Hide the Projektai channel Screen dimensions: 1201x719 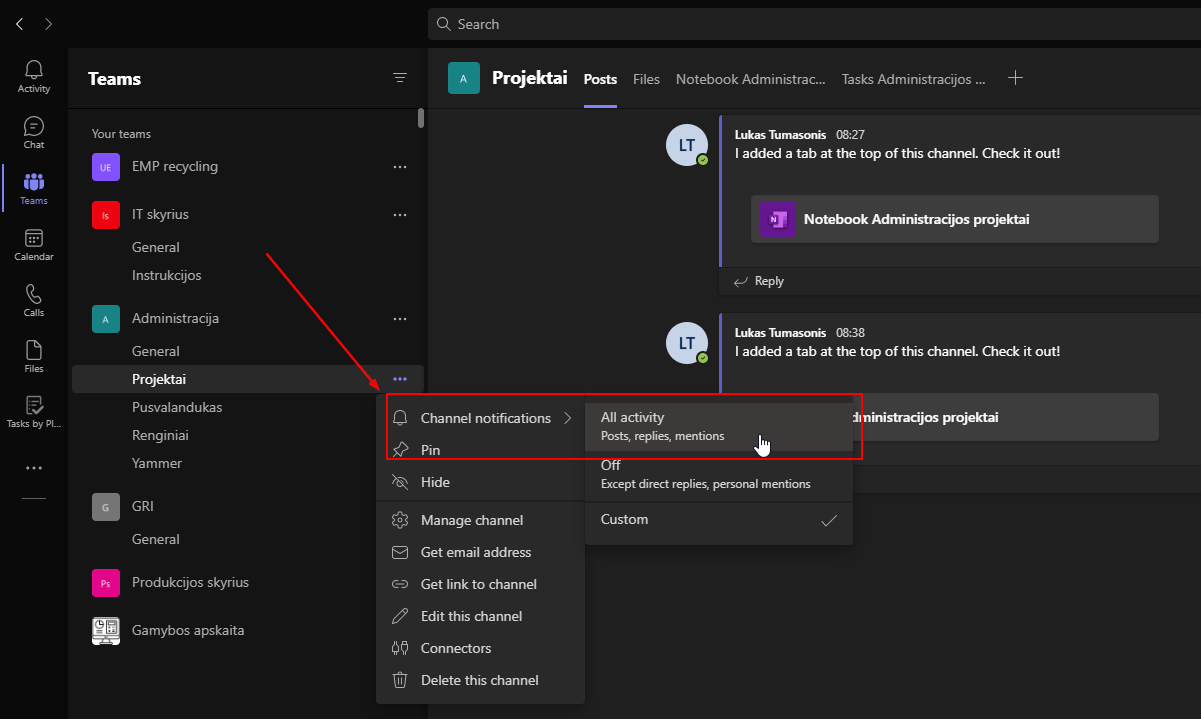point(435,482)
